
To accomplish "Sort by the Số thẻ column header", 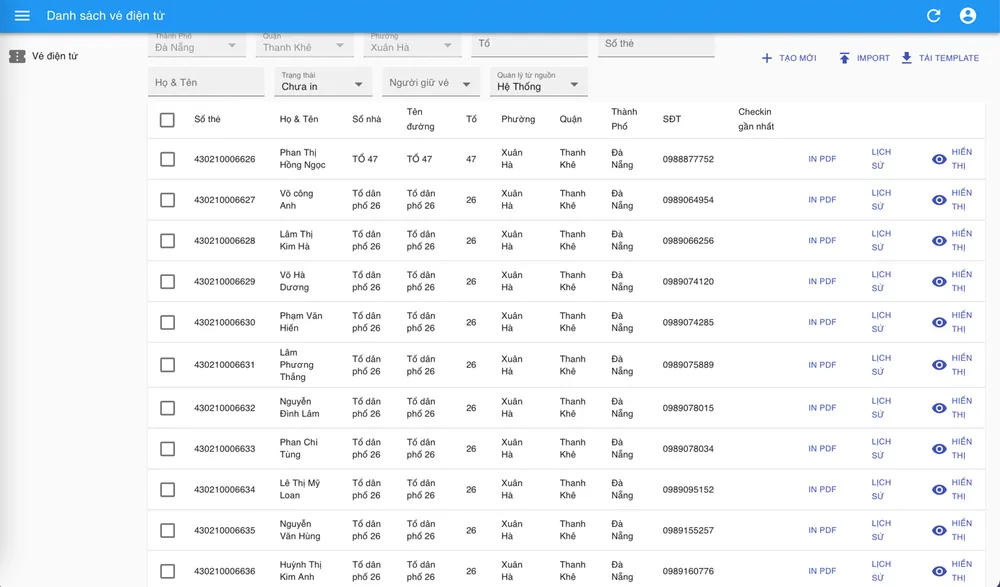I will point(207,120).
